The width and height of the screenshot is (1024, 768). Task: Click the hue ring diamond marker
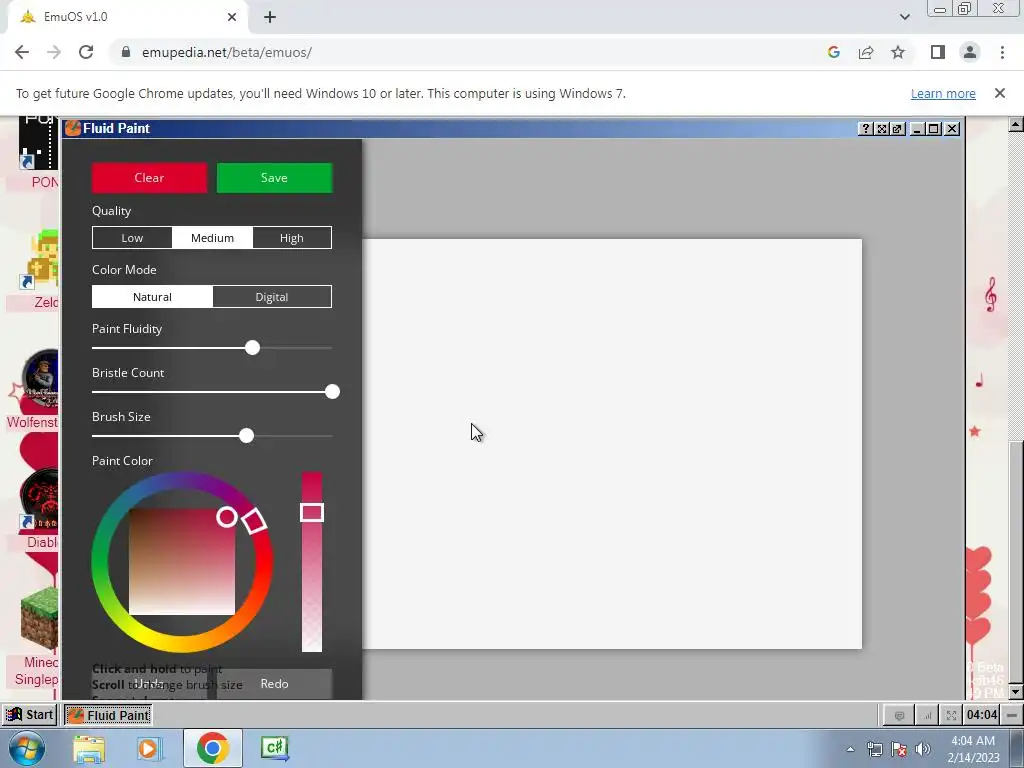coord(254,520)
